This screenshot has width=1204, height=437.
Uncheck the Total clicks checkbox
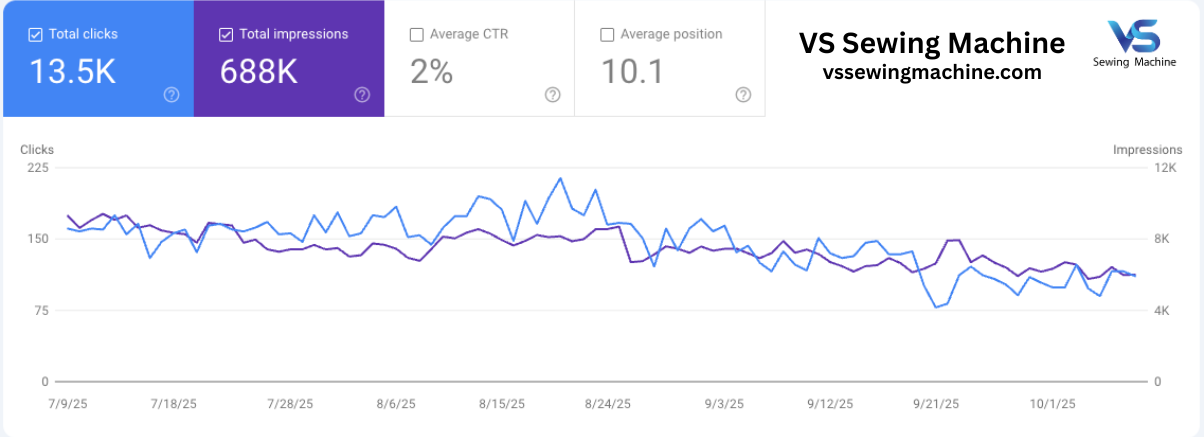pos(36,35)
